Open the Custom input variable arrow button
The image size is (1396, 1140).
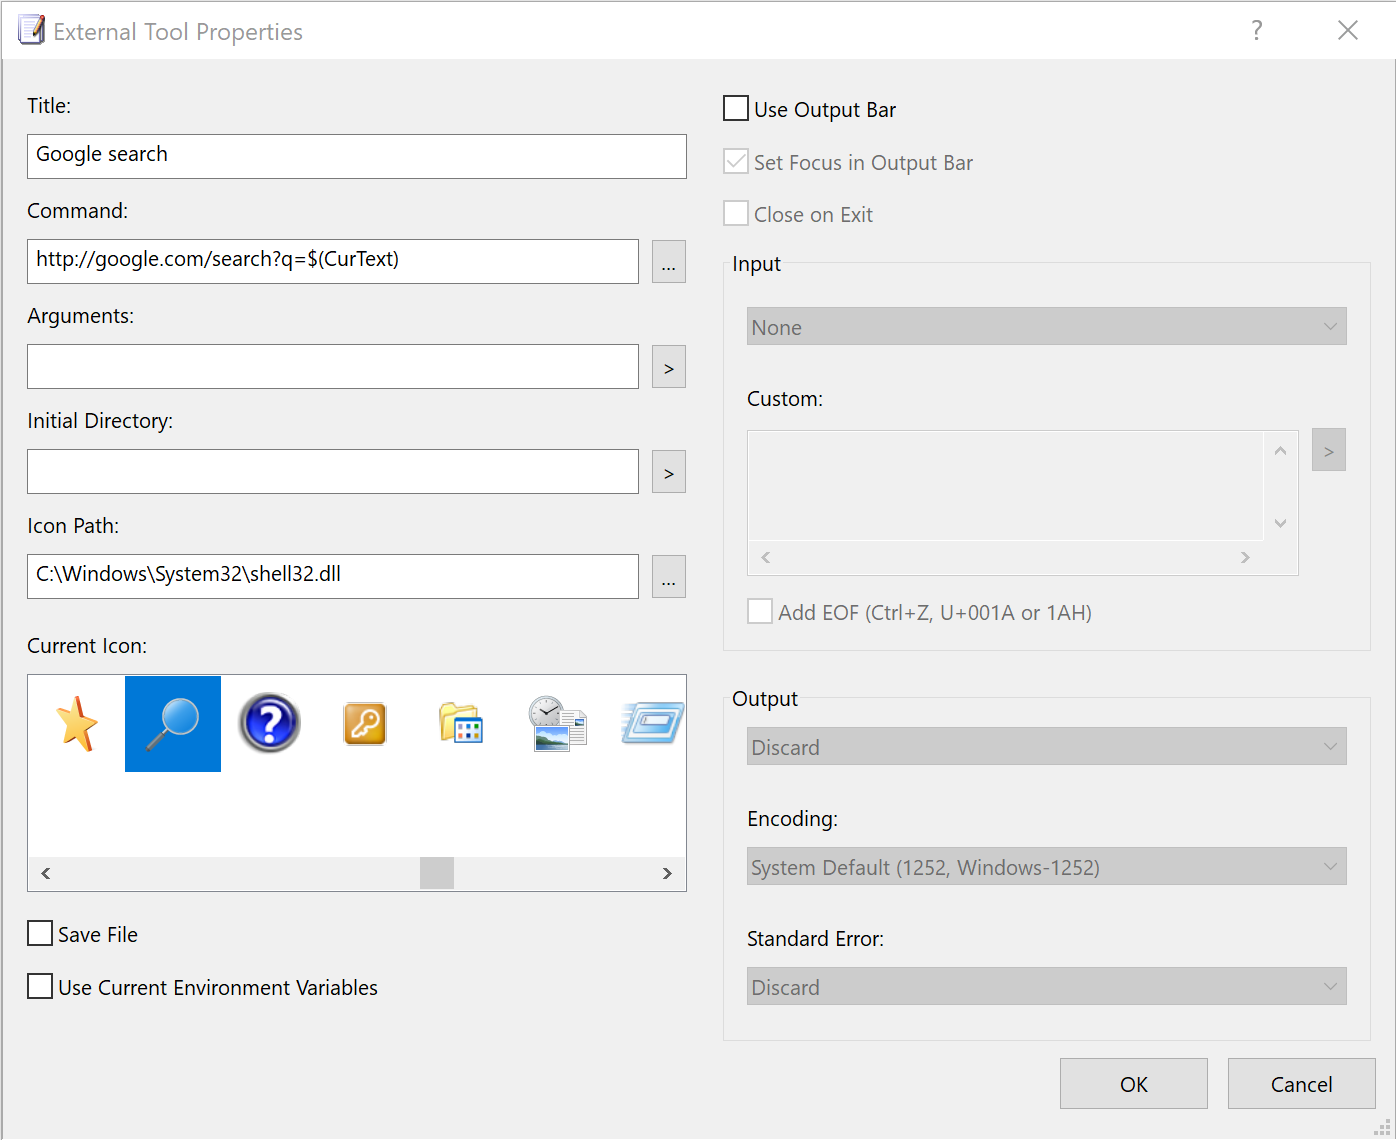point(1329,450)
